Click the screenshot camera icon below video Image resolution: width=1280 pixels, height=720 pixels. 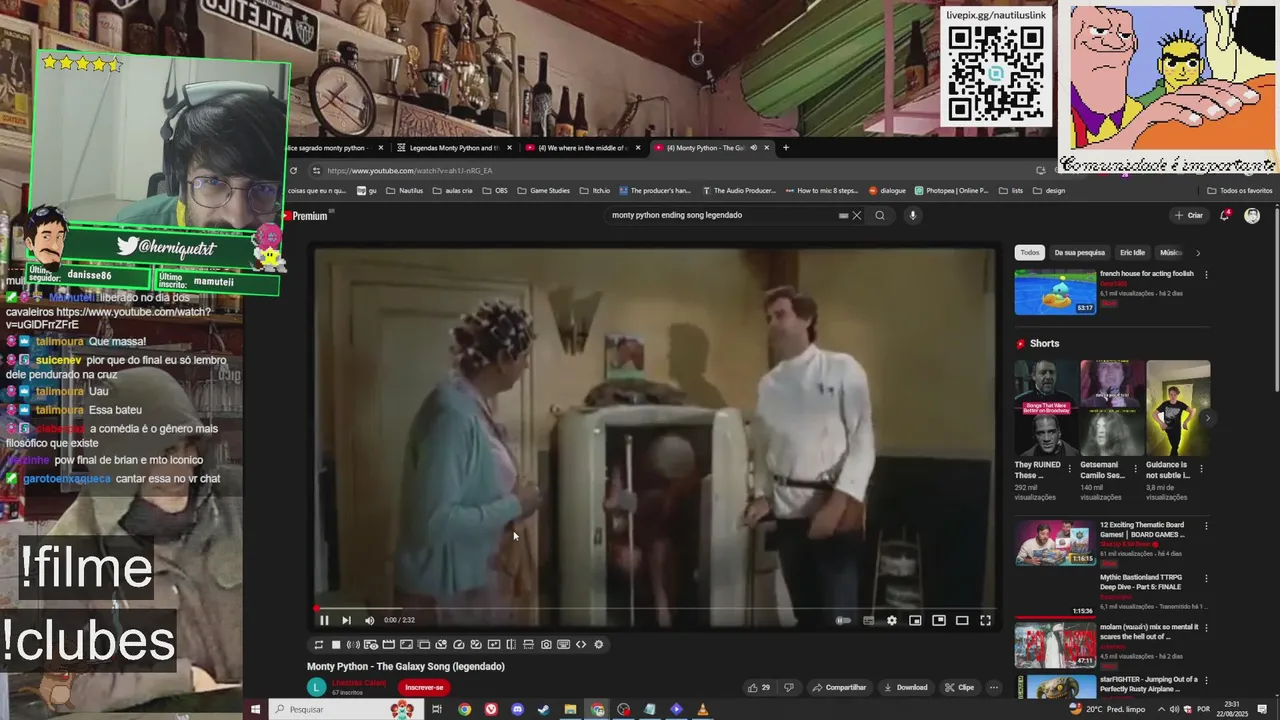pyautogui.click(x=546, y=645)
